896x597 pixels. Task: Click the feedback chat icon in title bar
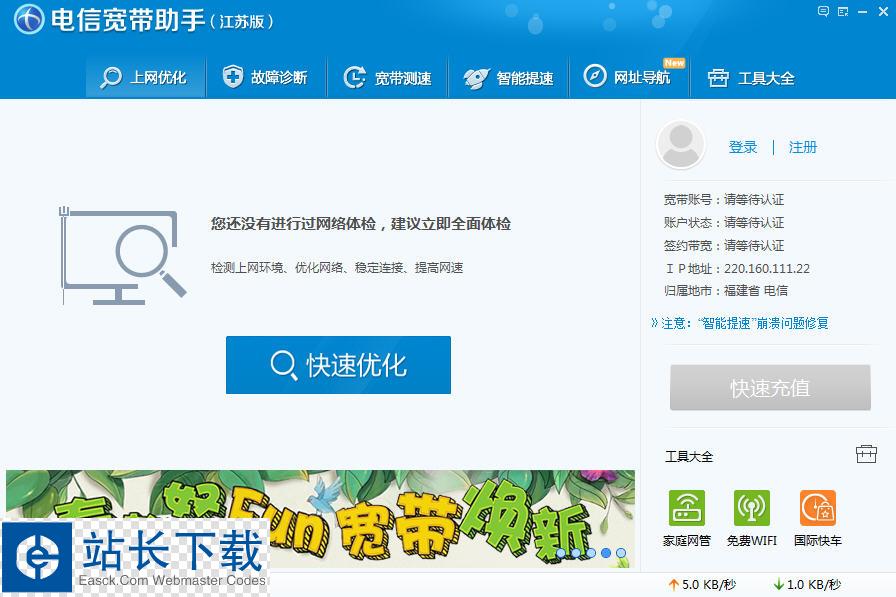(x=823, y=11)
